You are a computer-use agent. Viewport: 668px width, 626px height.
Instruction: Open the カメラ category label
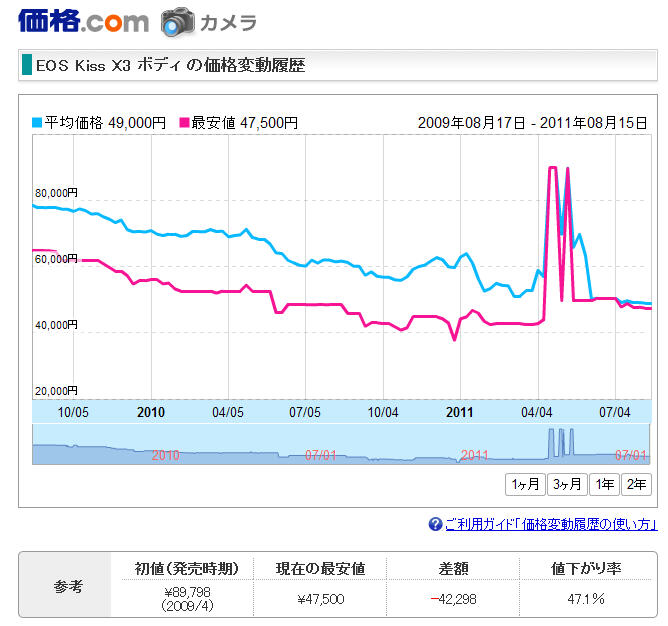(228, 23)
